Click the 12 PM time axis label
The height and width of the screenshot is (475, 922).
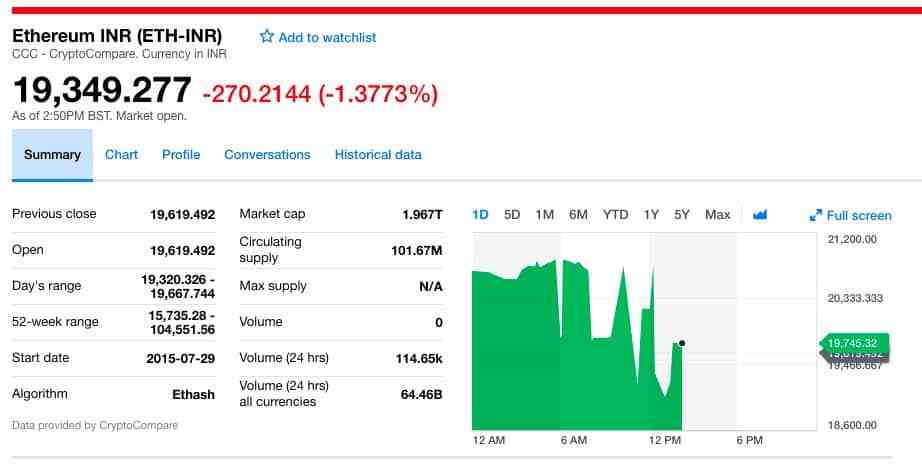(665, 440)
